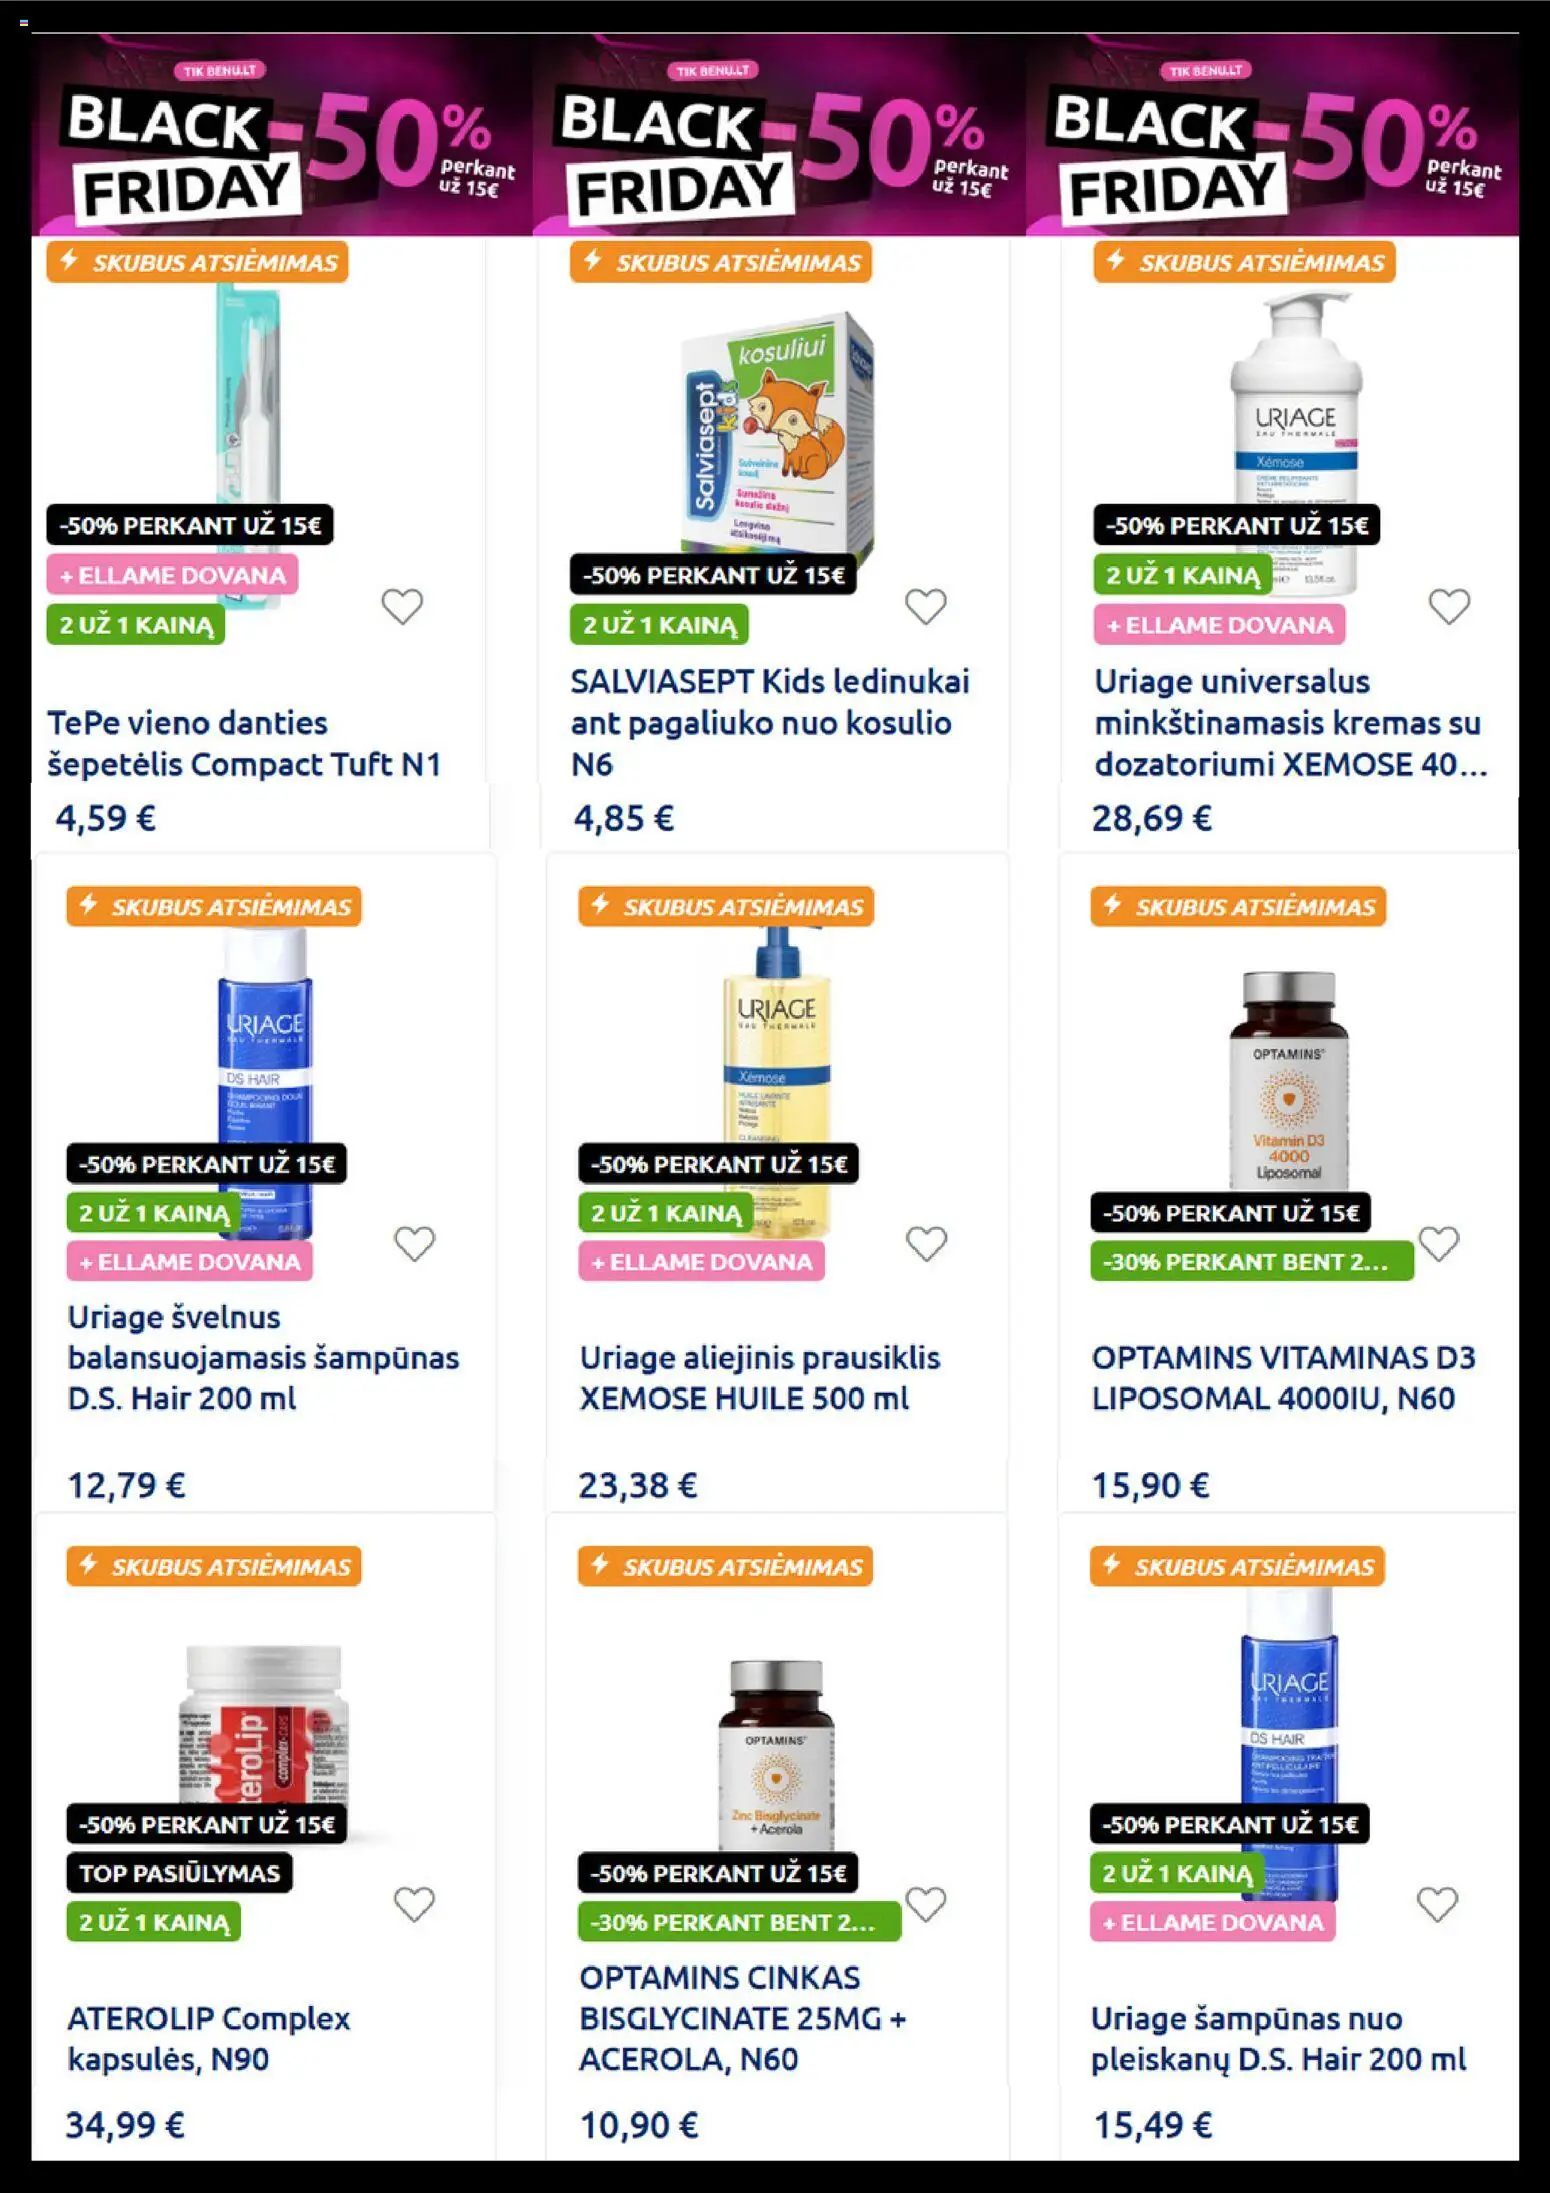Add Uriage XEMOSE HUILE to favorites
Screen dimensions: 1550x2193
[x=926, y=1243]
